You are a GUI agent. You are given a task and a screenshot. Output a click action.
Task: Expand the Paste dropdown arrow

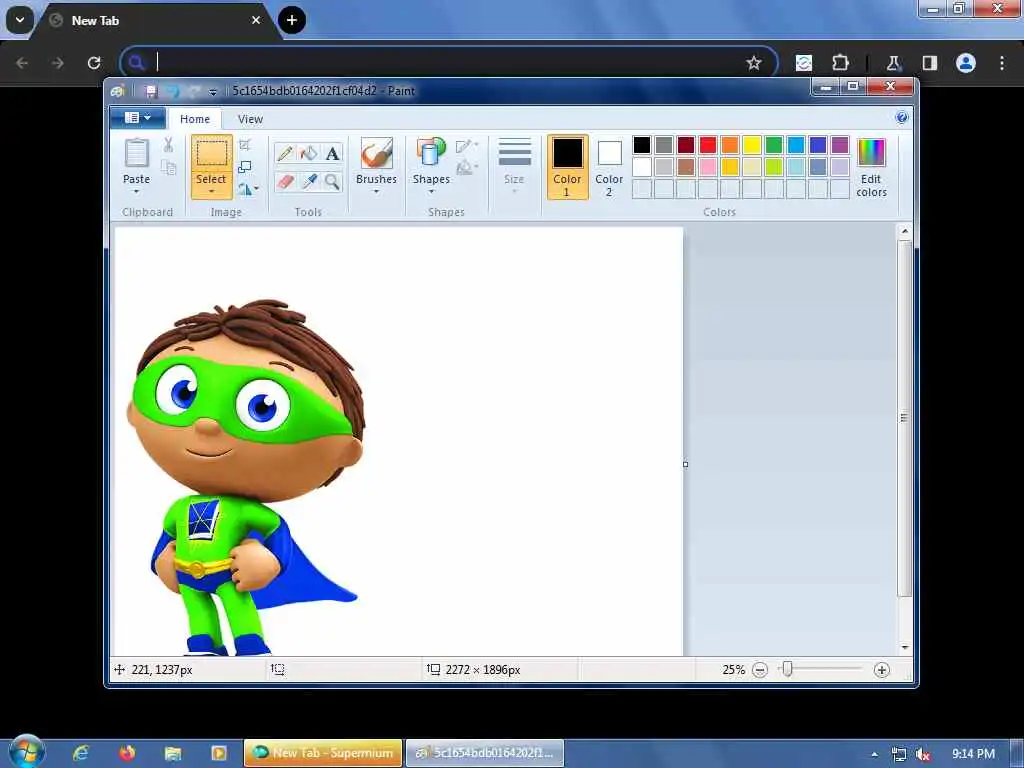136,192
